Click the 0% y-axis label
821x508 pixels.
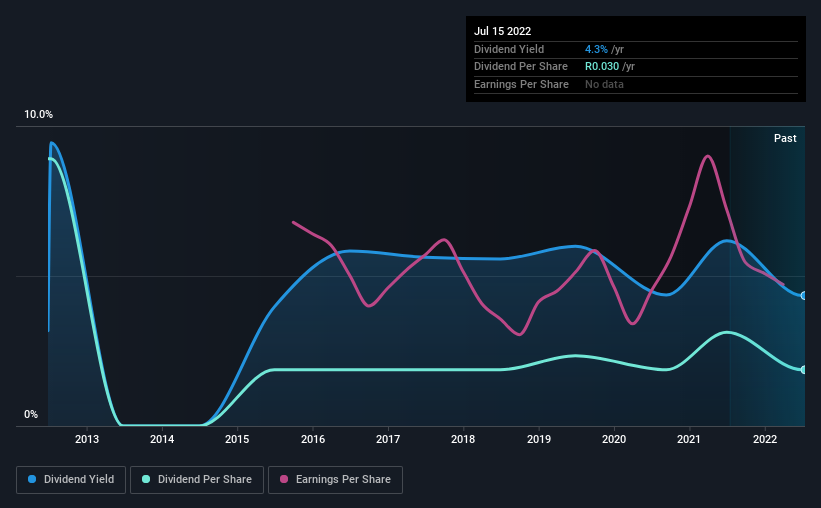[31, 414]
